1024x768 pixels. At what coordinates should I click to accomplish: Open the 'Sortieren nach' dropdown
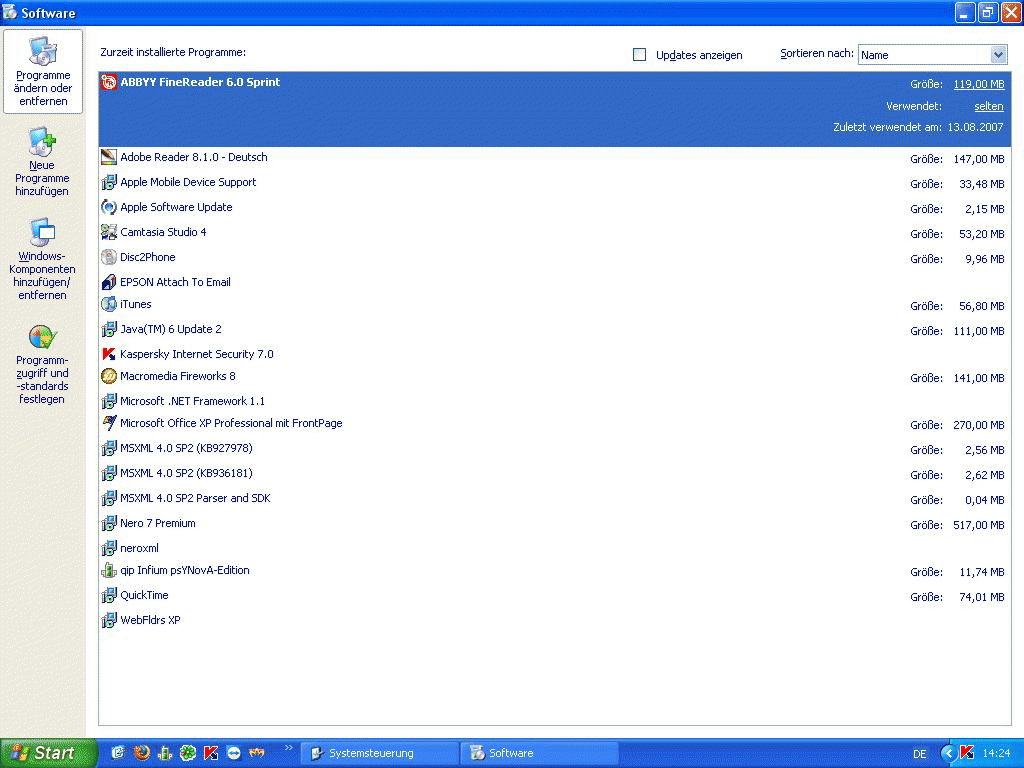tap(998, 55)
